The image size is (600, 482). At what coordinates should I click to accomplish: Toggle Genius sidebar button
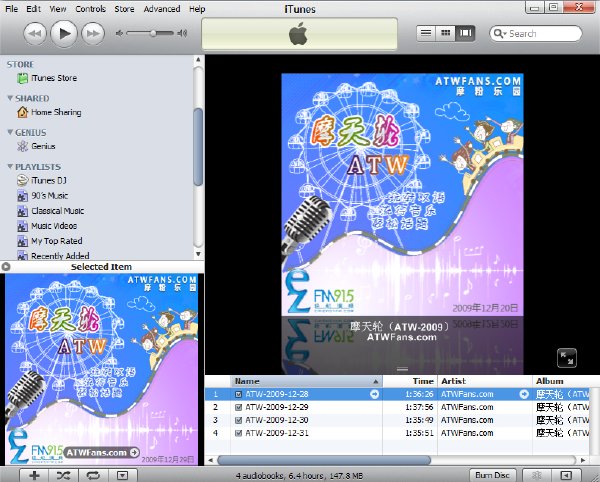566,475
